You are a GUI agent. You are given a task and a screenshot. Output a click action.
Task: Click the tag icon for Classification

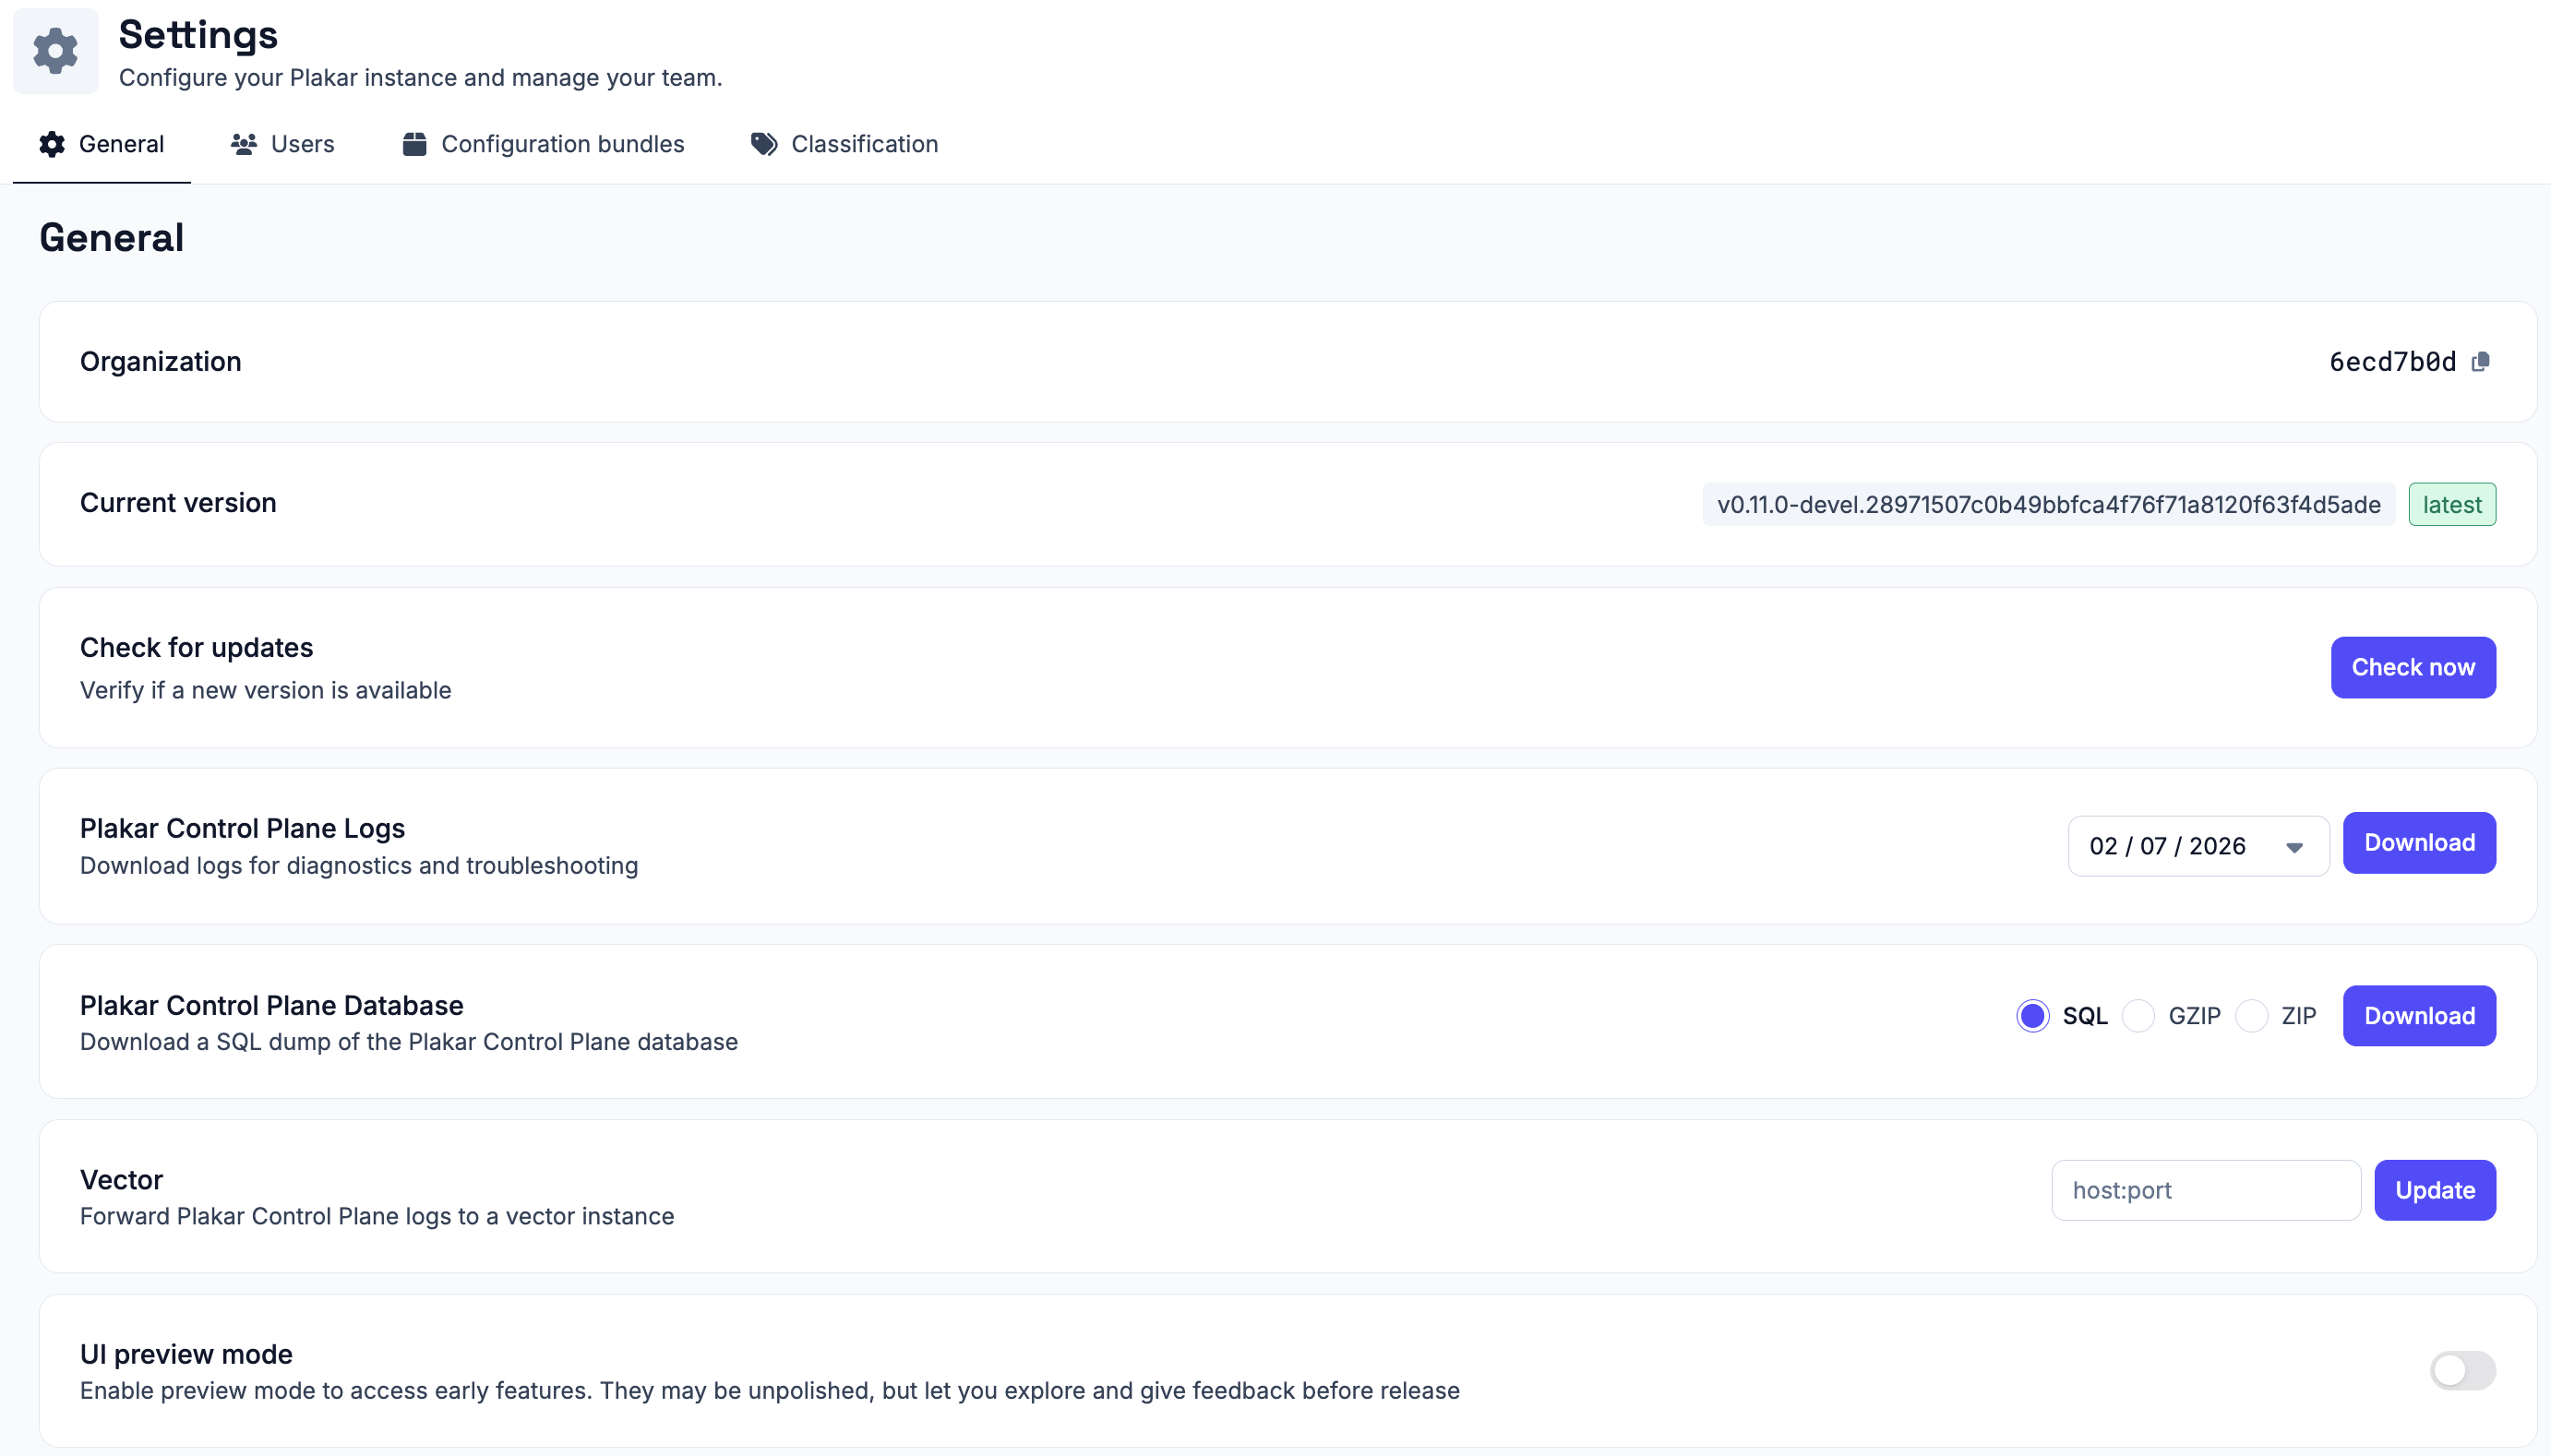pos(764,144)
